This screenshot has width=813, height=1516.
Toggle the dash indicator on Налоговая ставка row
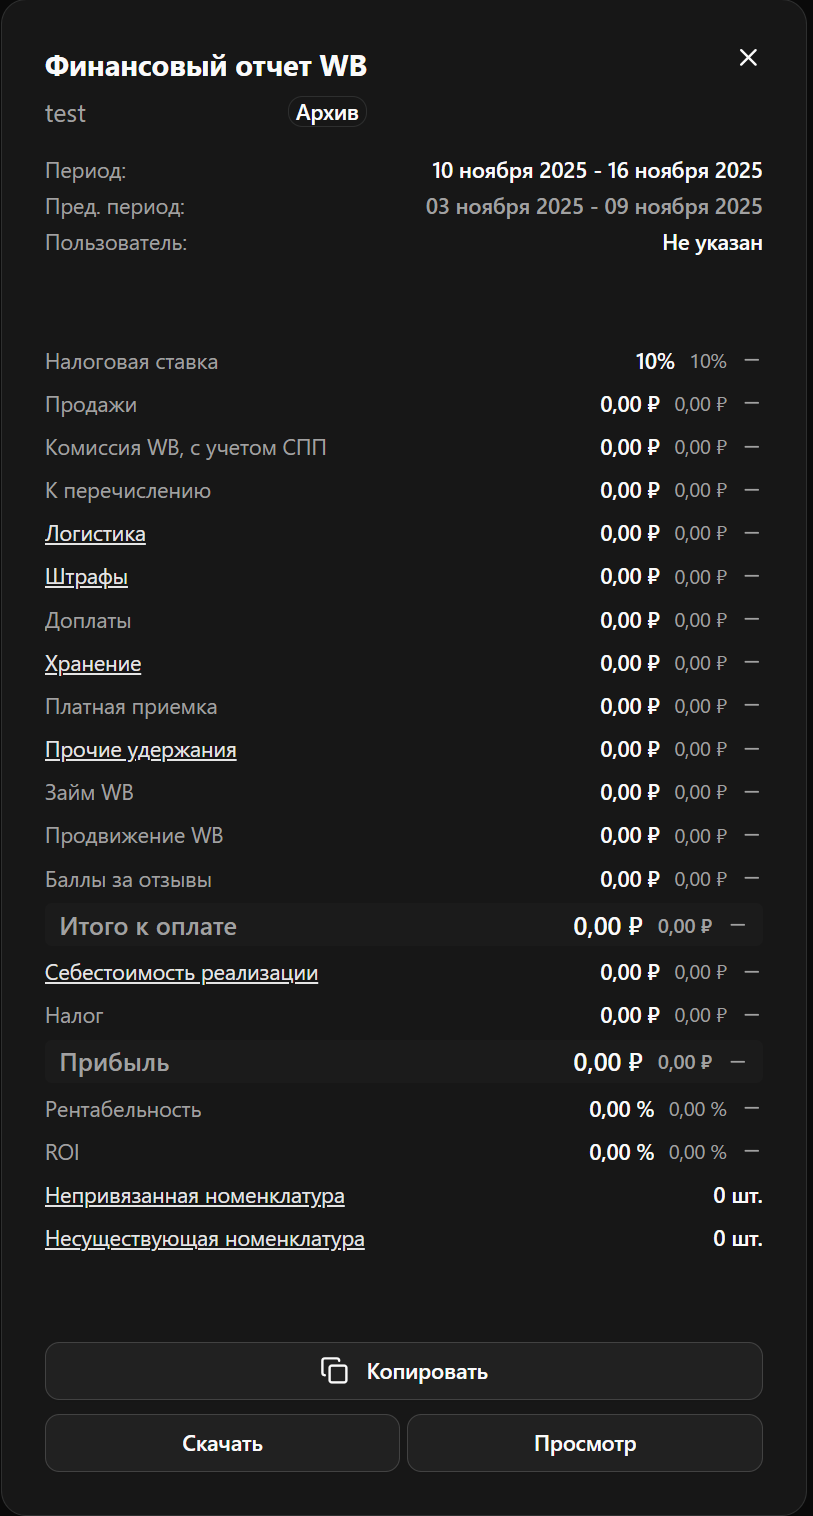point(752,361)
